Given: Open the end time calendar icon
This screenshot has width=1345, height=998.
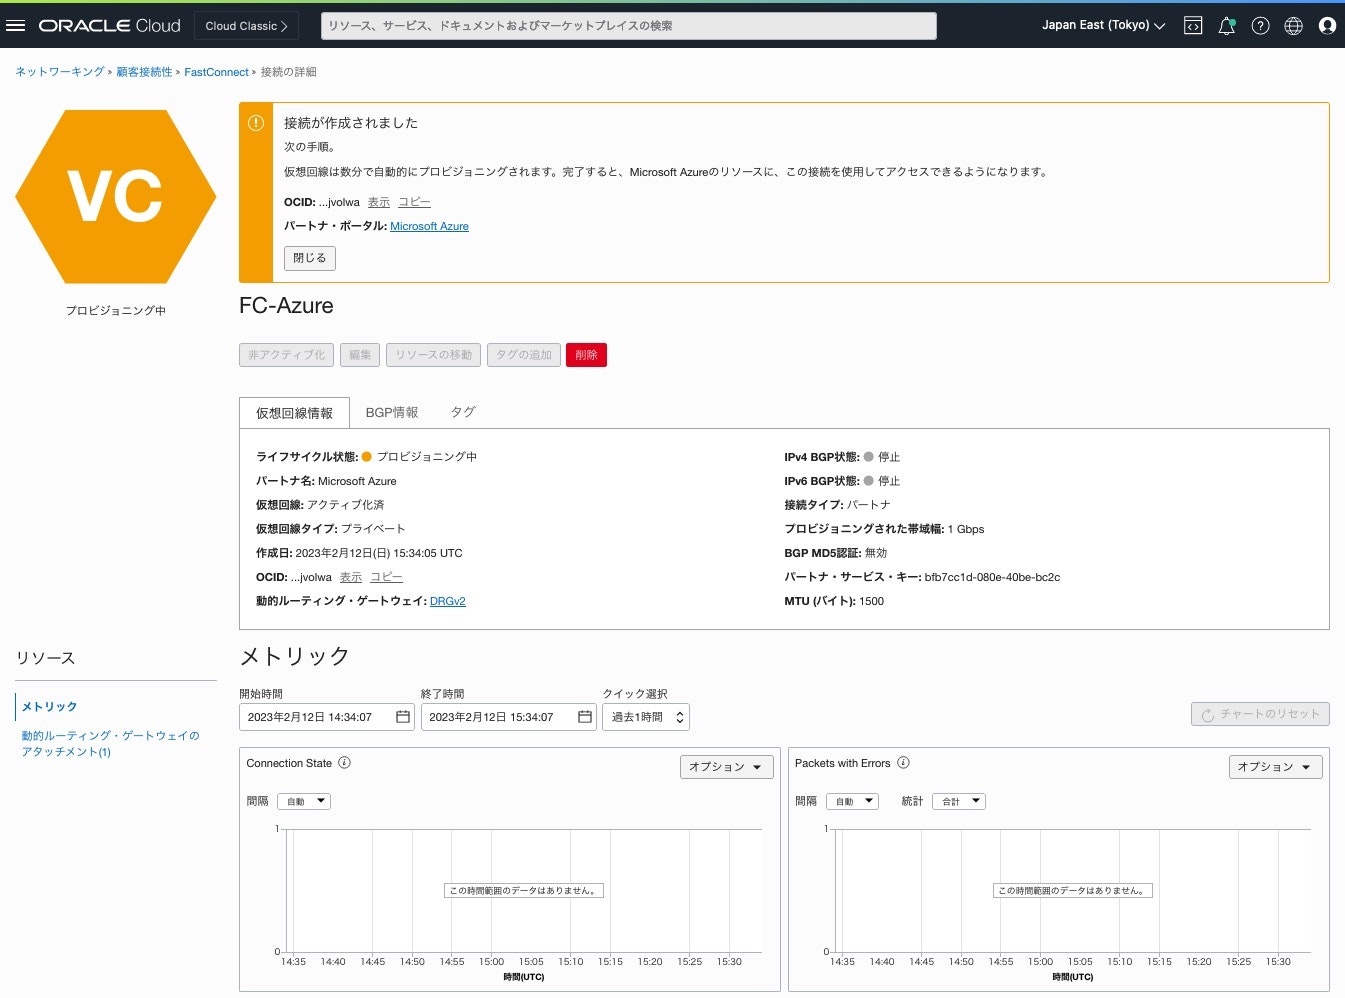Looking at the screenshot, I should pyautogui.click(x=585, y=717).
